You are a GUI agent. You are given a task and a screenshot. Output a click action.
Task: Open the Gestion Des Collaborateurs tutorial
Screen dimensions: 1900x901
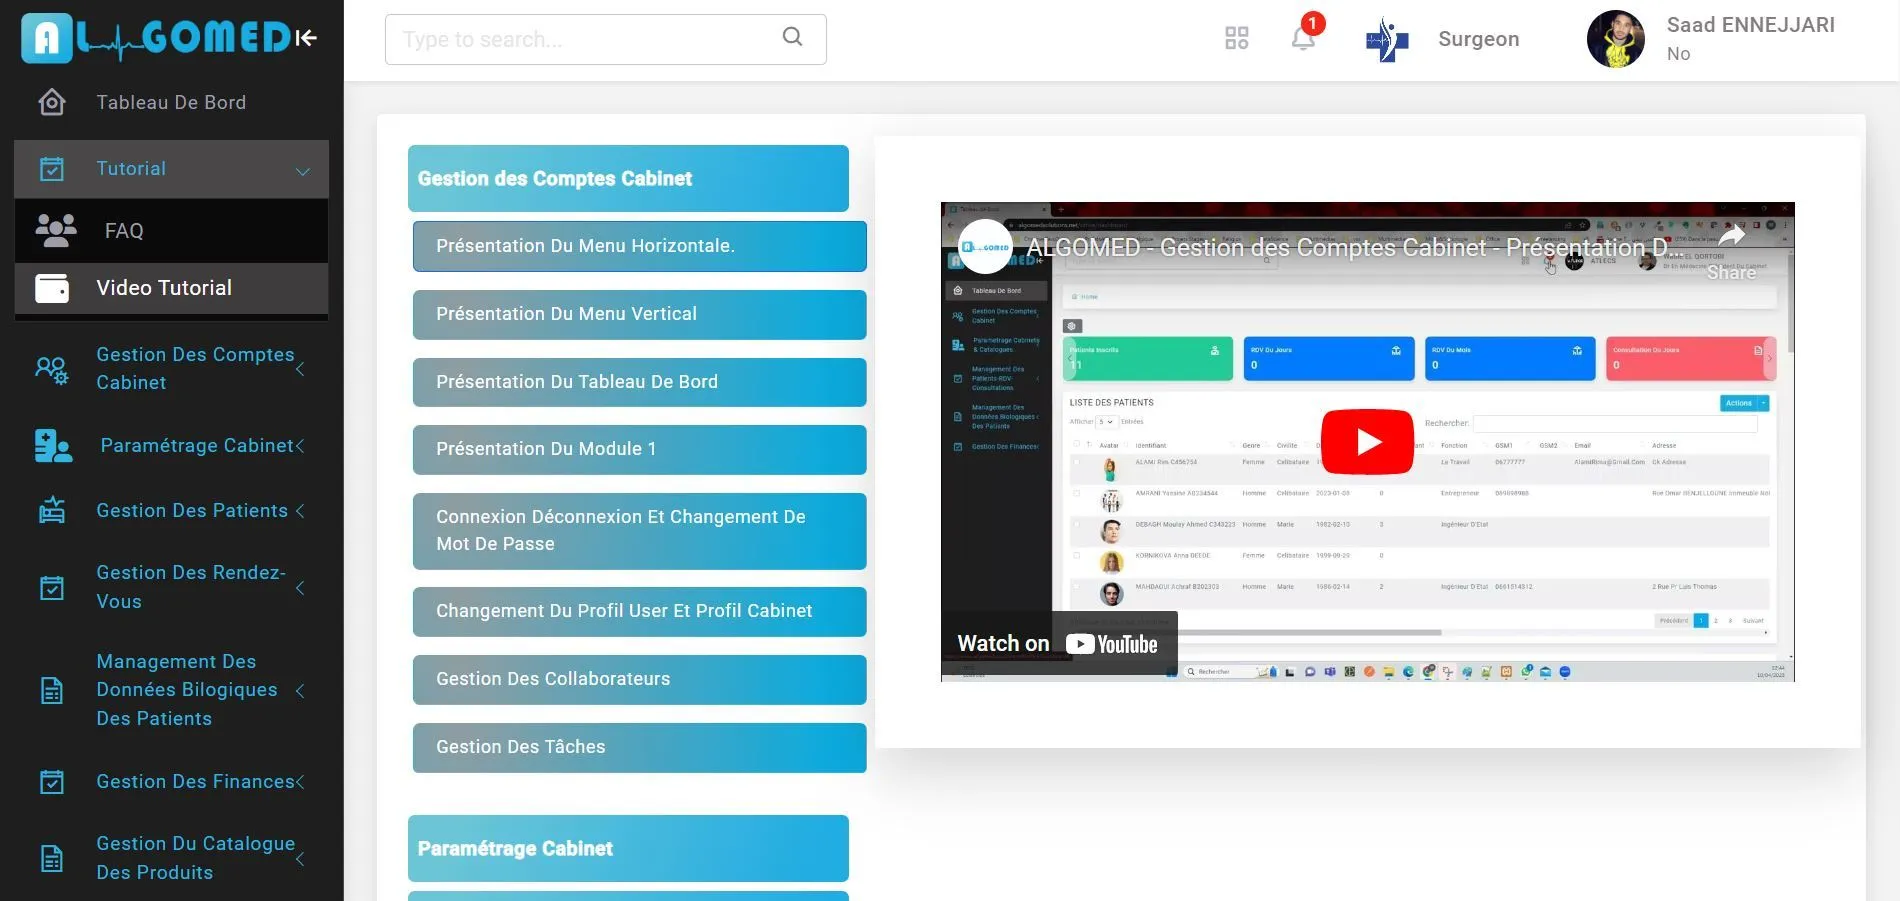click(639, 679)
